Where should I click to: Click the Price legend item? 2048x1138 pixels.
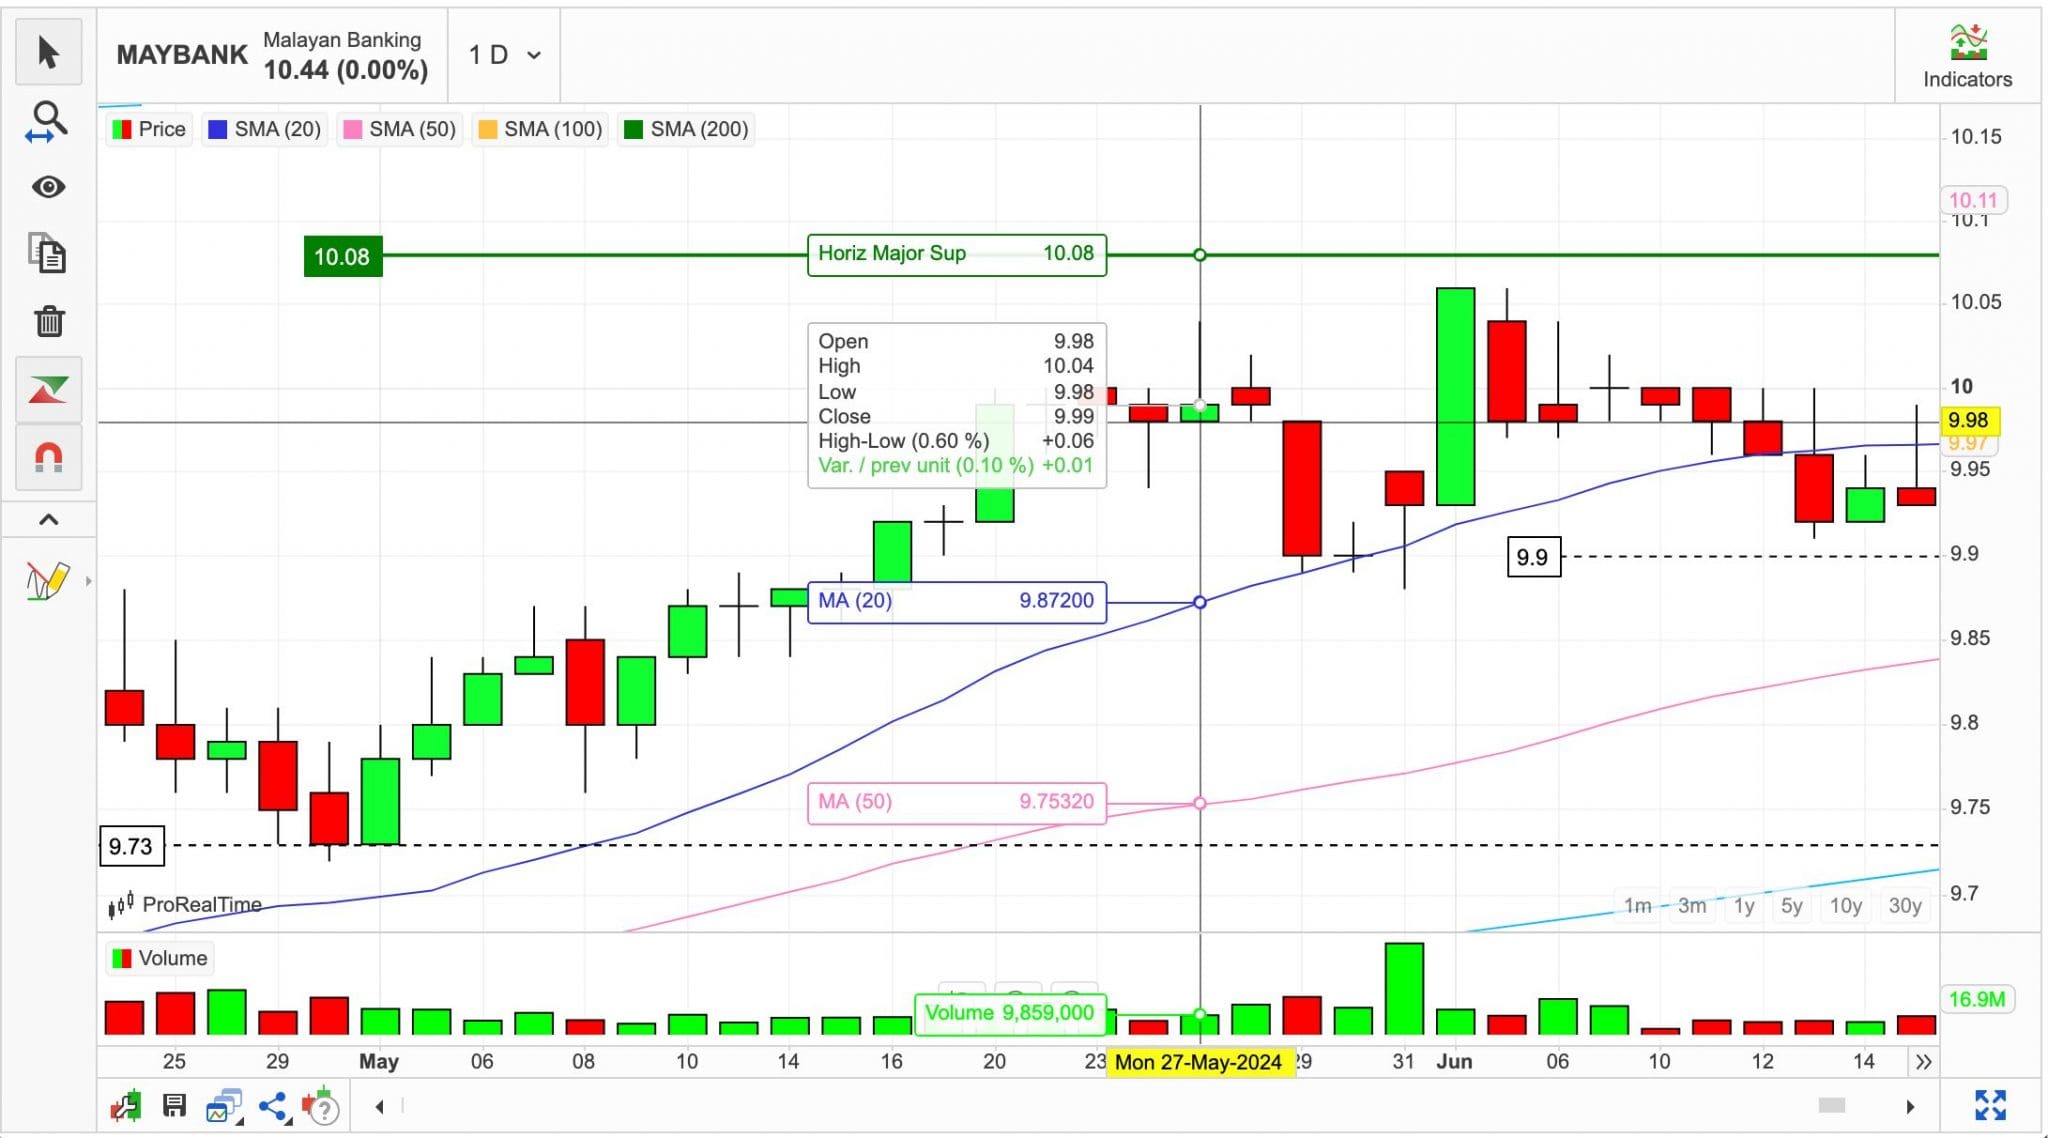pyautogui.click(x=149, y=129)
